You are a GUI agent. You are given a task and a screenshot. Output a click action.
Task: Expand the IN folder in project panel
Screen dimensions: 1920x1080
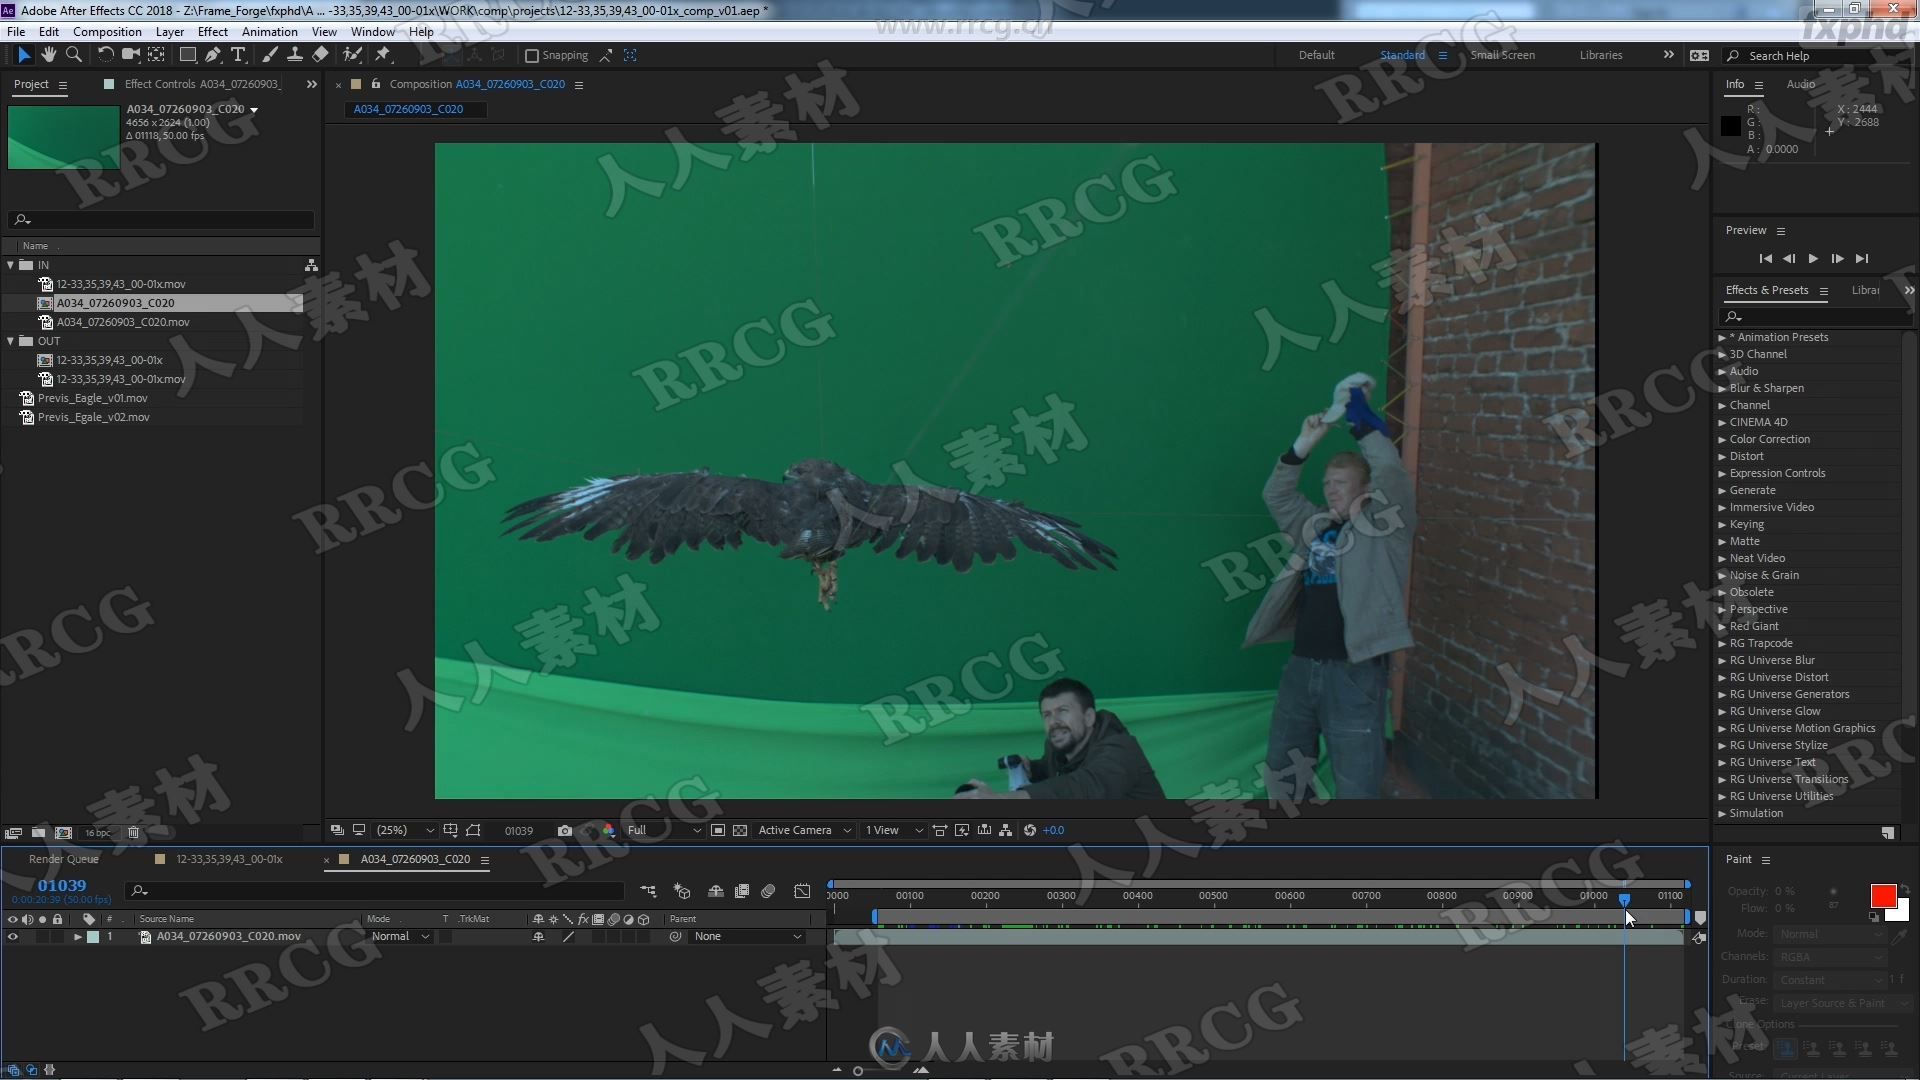pos(9,265)
